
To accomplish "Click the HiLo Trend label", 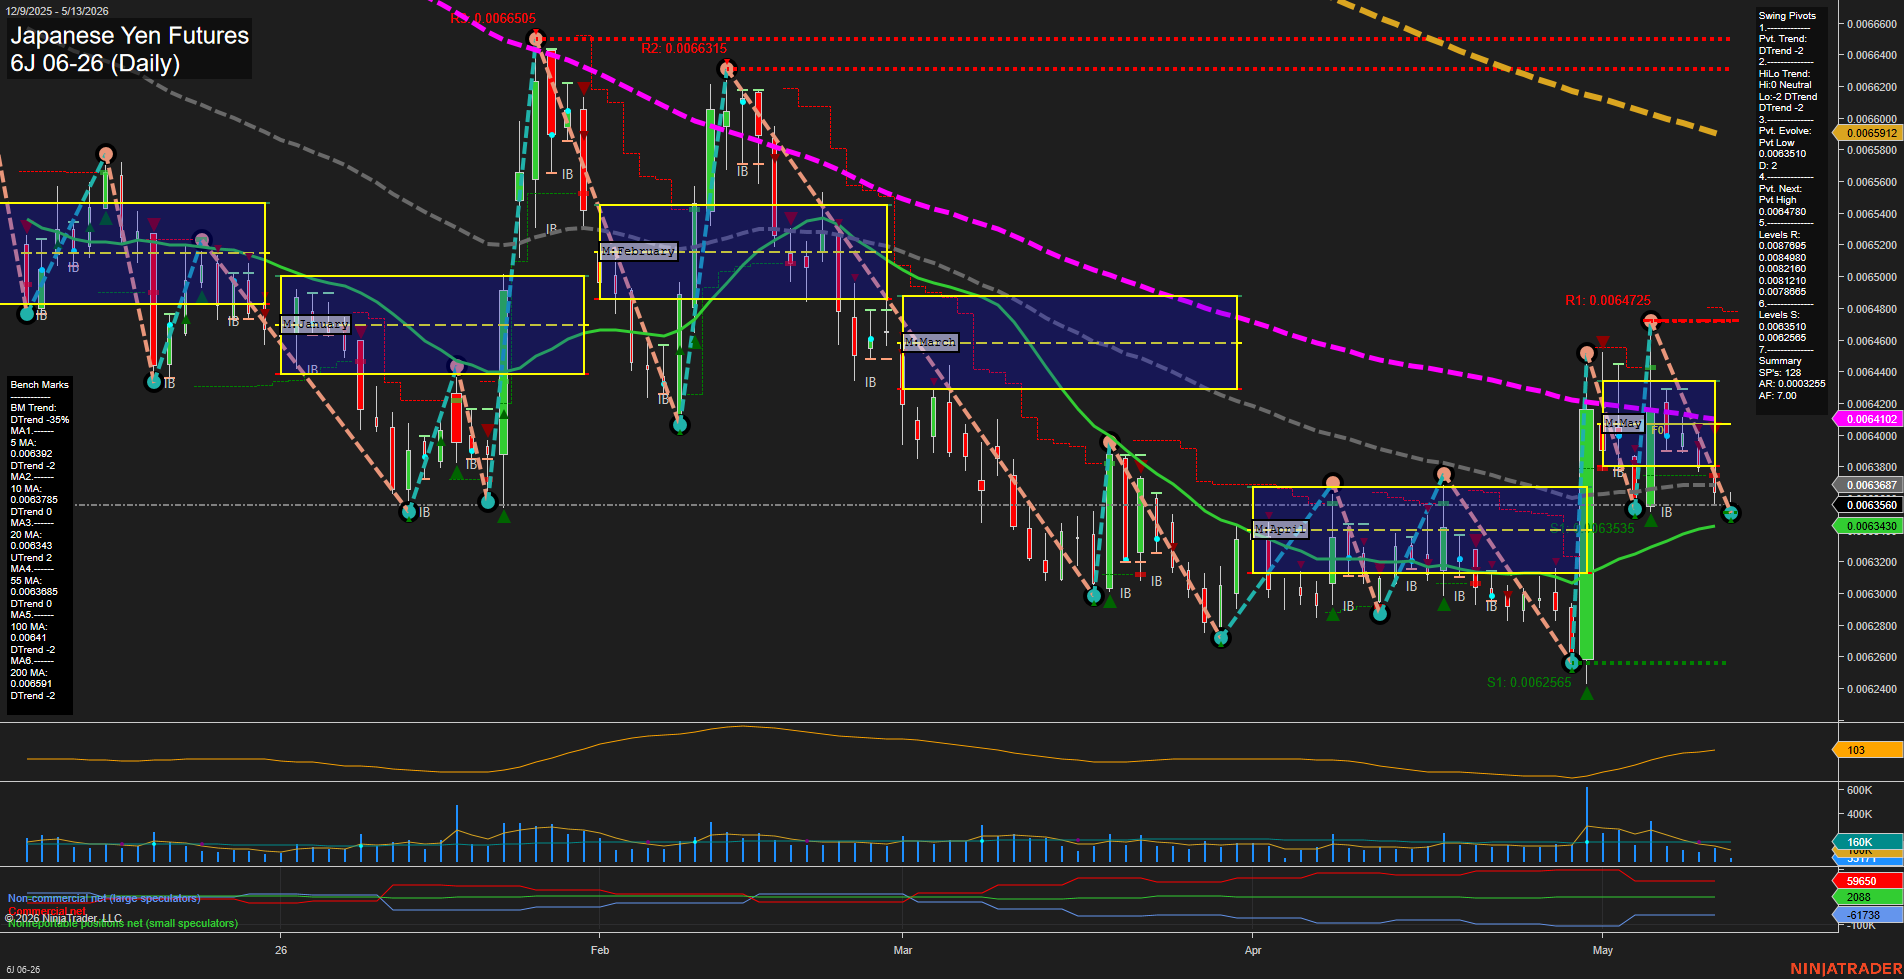I will [x=1785, y=74].
